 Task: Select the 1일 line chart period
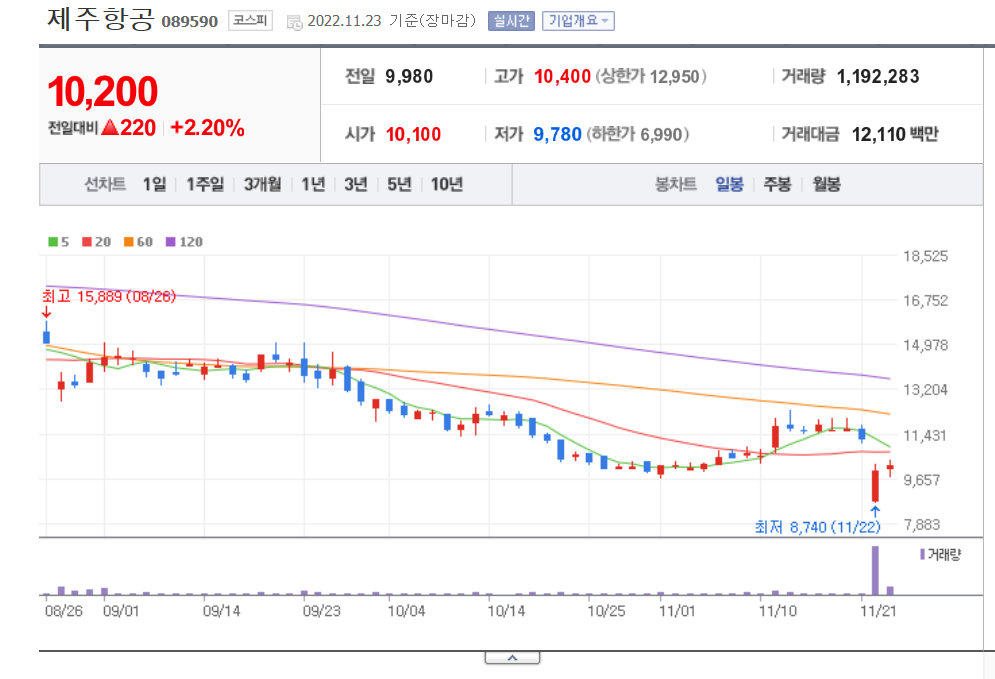point(154,184)
